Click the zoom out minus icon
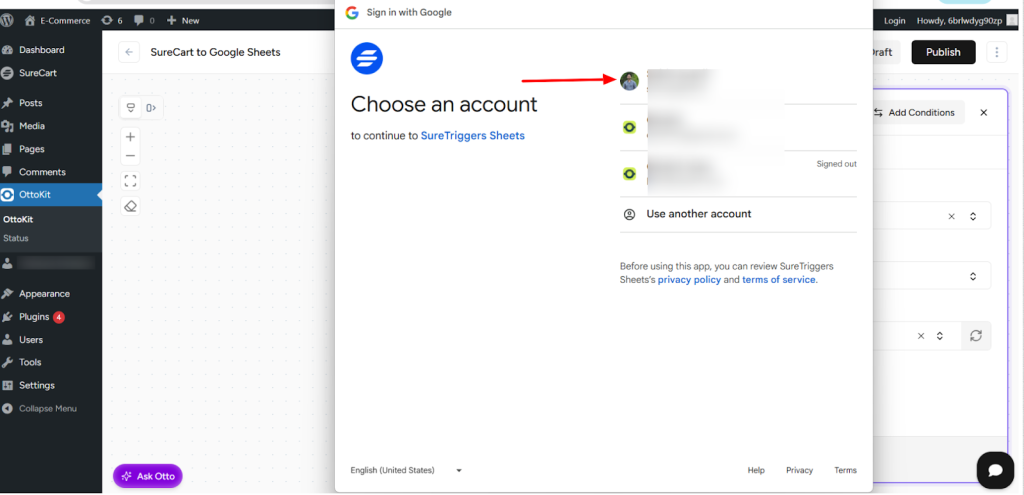This screenshot has height=495, width=1024. tap(130, 156)
